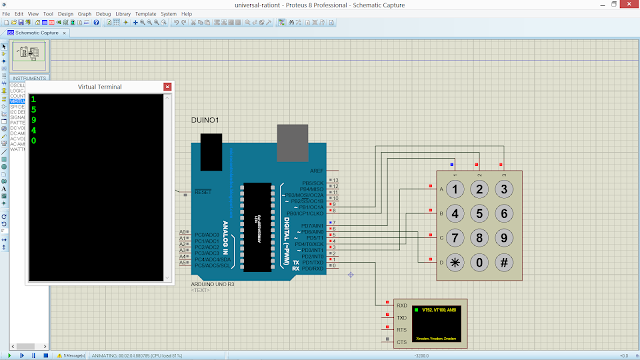Click the blue Help question mark icon
Image resolution: width=640 pixels, height=360 pixels.
coord(96,22)
